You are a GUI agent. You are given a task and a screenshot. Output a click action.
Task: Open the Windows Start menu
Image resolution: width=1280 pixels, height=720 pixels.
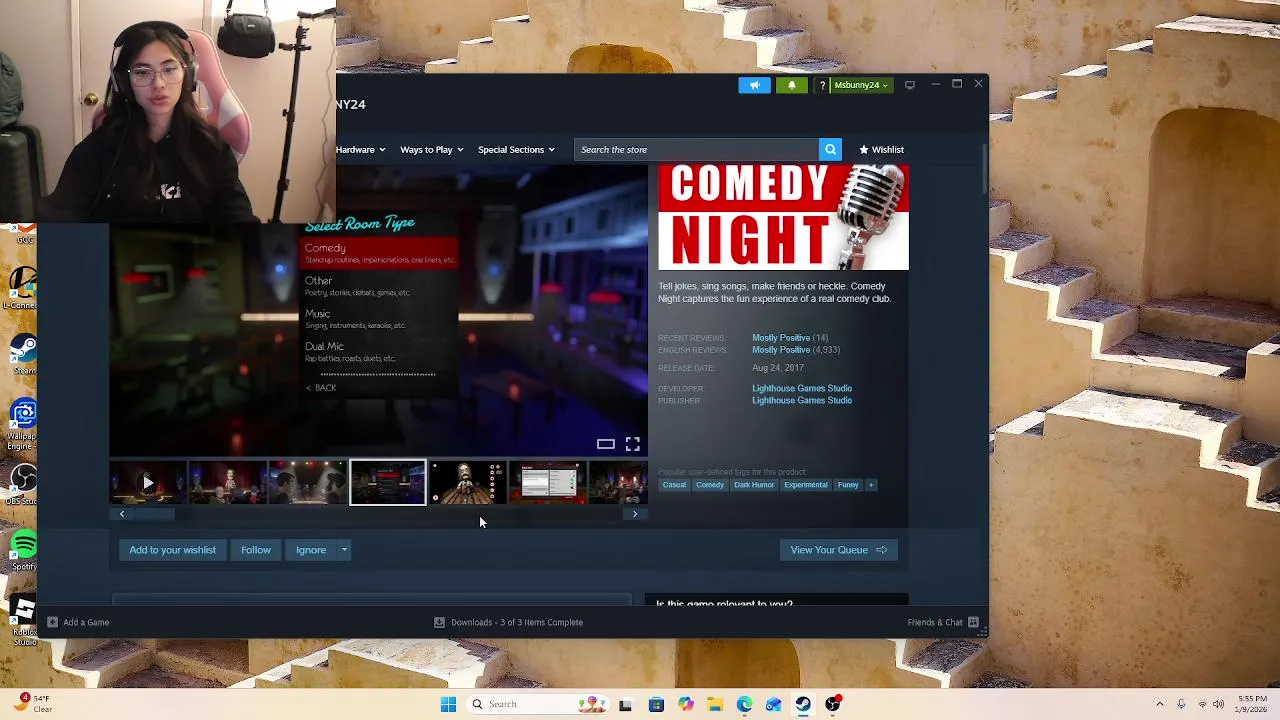(x=448, y=704)
